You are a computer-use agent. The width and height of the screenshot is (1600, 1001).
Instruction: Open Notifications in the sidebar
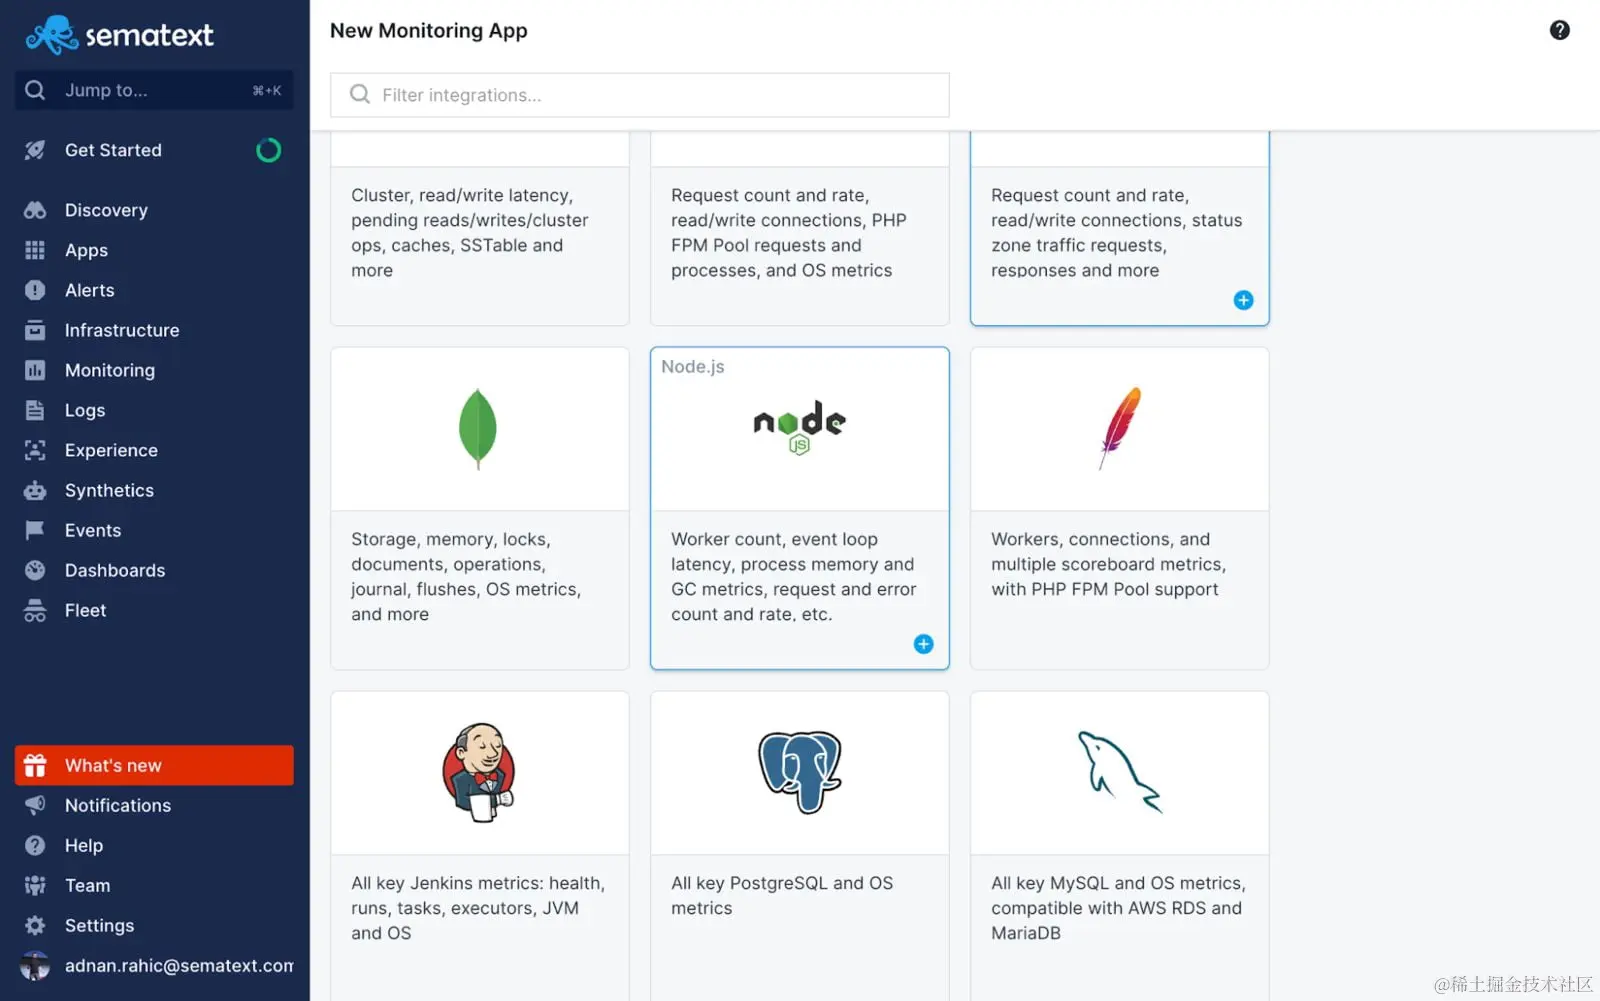(117, 805)
